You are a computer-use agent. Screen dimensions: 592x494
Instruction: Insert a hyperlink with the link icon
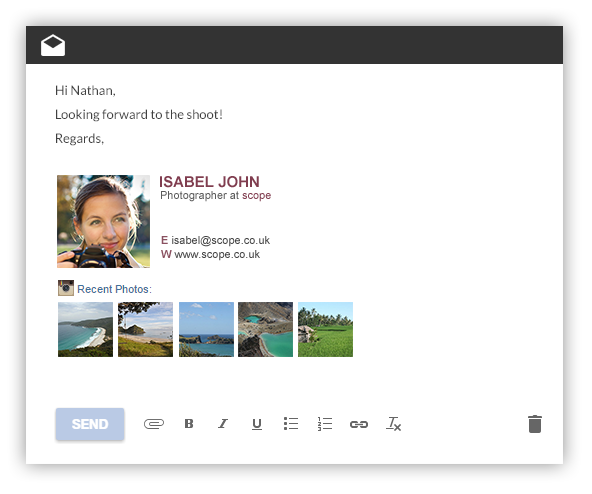pyautogui.click(x=359, y=425)
